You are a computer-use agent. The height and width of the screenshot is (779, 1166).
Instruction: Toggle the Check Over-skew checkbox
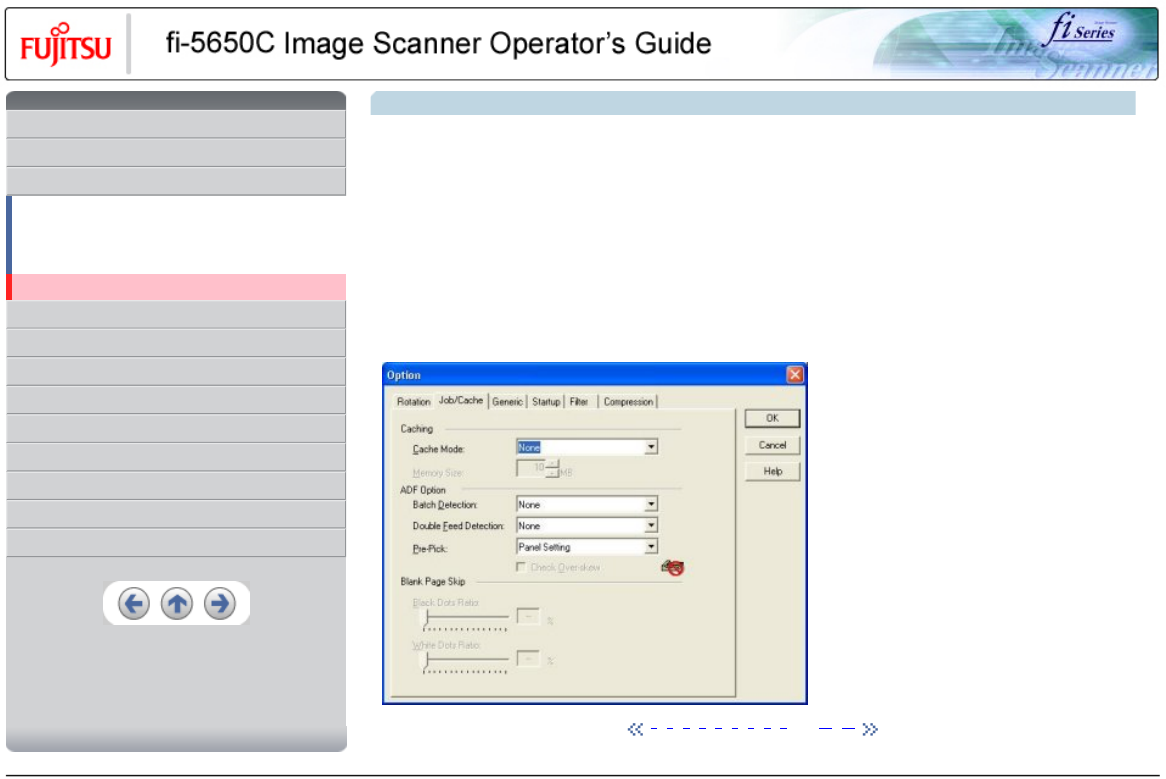tap(521, 567)
